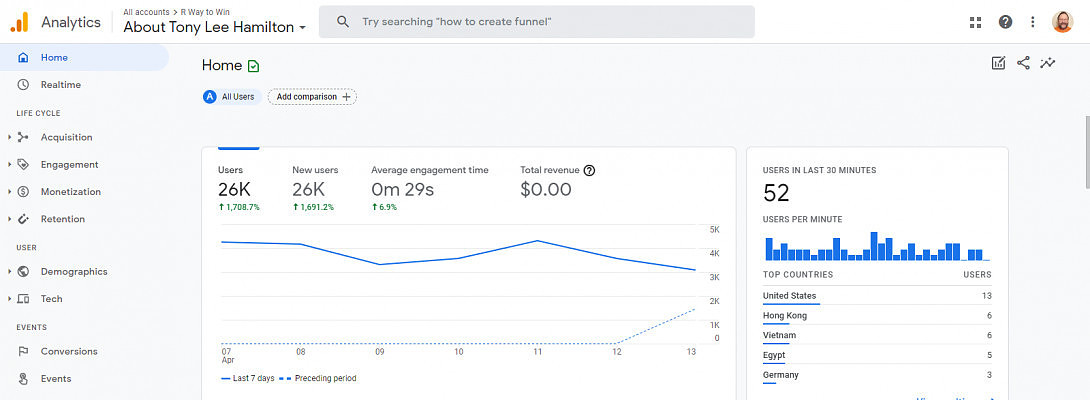The width and height of the screenshot is (1090, 400).
Task: Click the All Users segment chip
Action: pos(231,97)
